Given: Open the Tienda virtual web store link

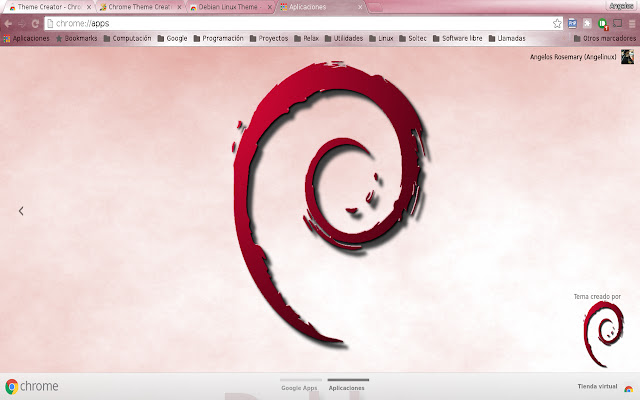Looking at the screenshot, I should click(x=597, y=386).
